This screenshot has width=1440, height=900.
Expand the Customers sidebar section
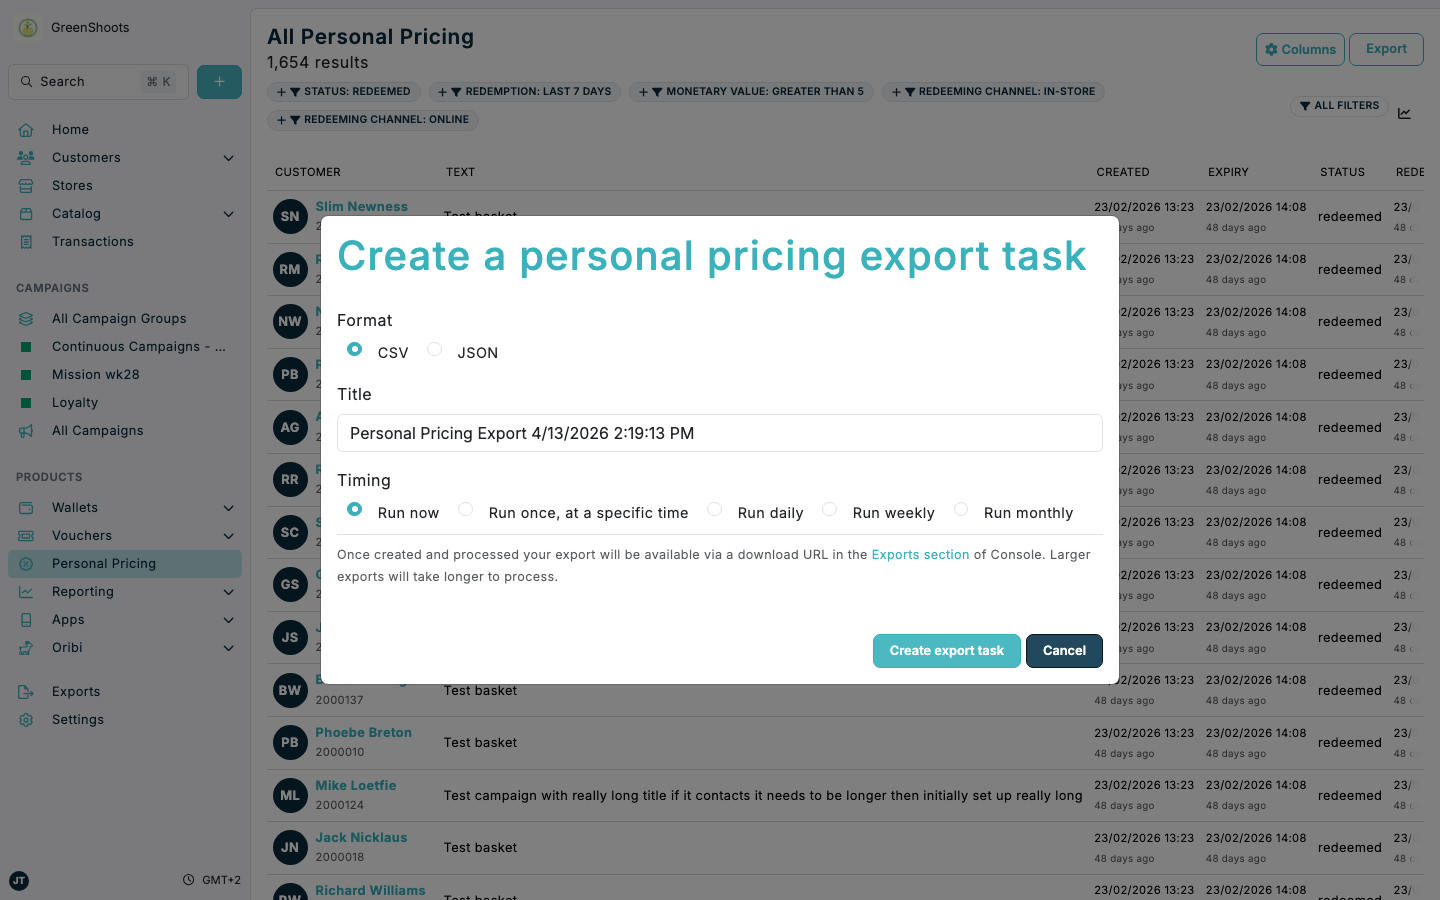coord(228,157)
